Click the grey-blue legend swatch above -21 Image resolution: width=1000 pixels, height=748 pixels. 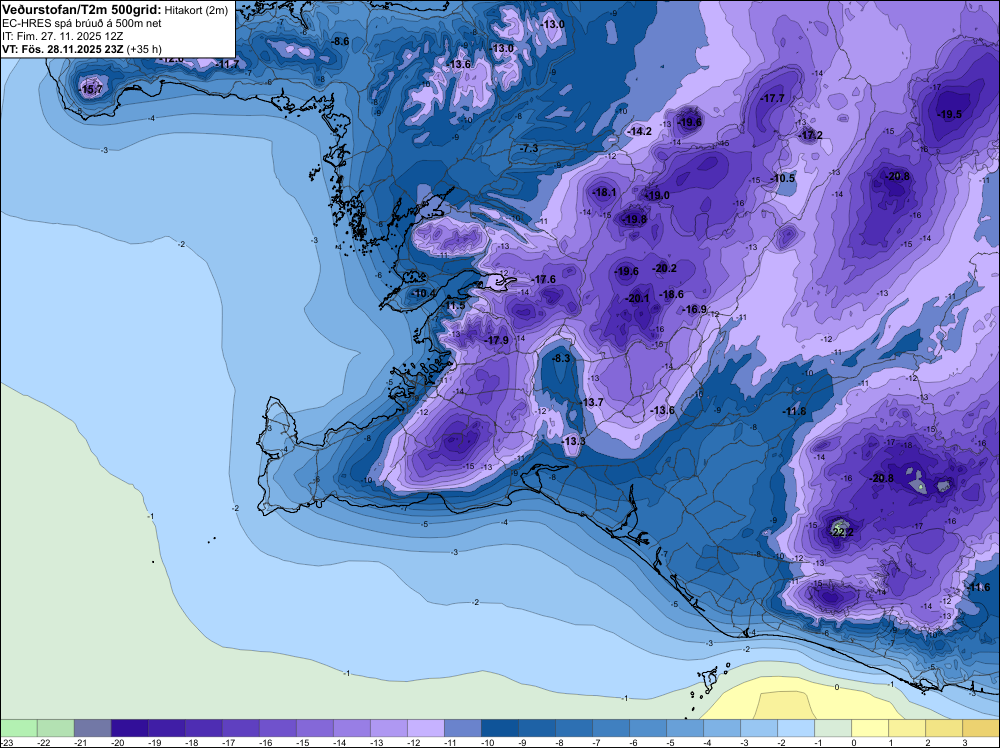92,728
